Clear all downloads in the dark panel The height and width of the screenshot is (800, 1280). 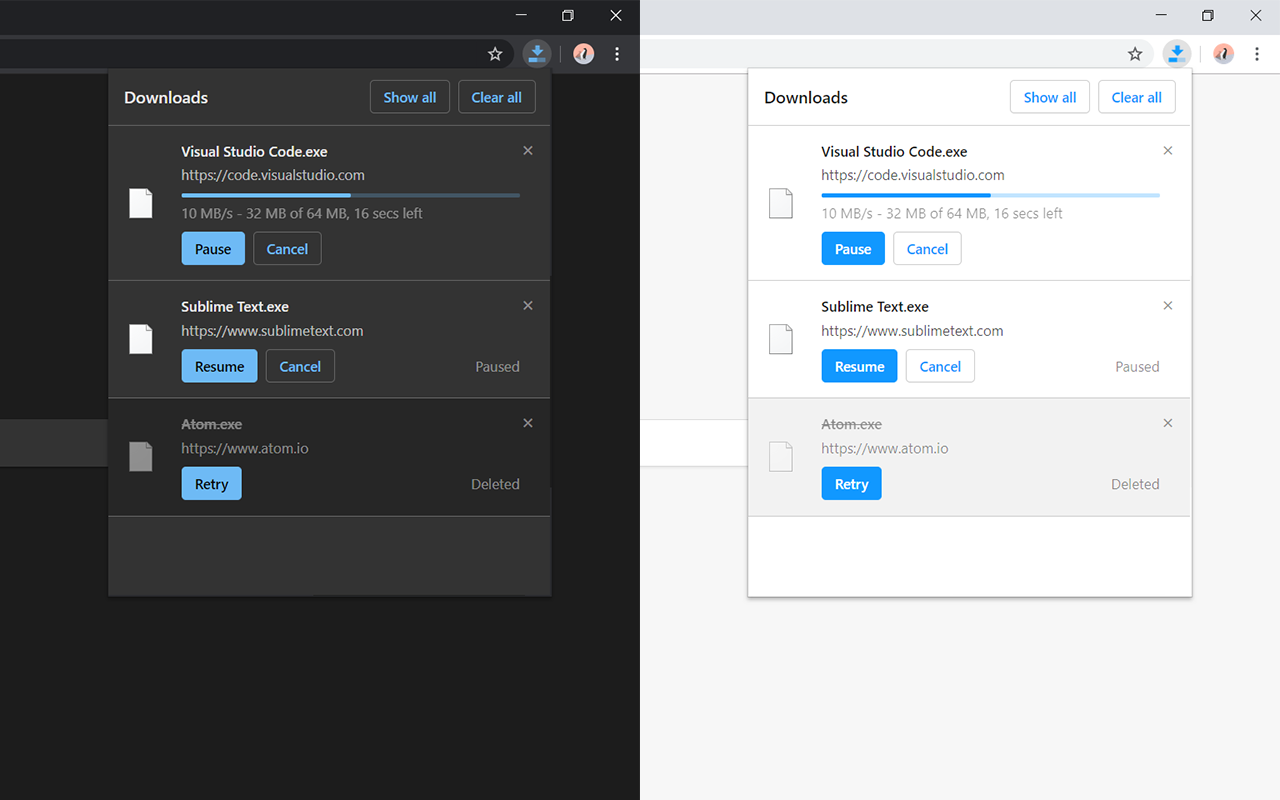point(497,97)
